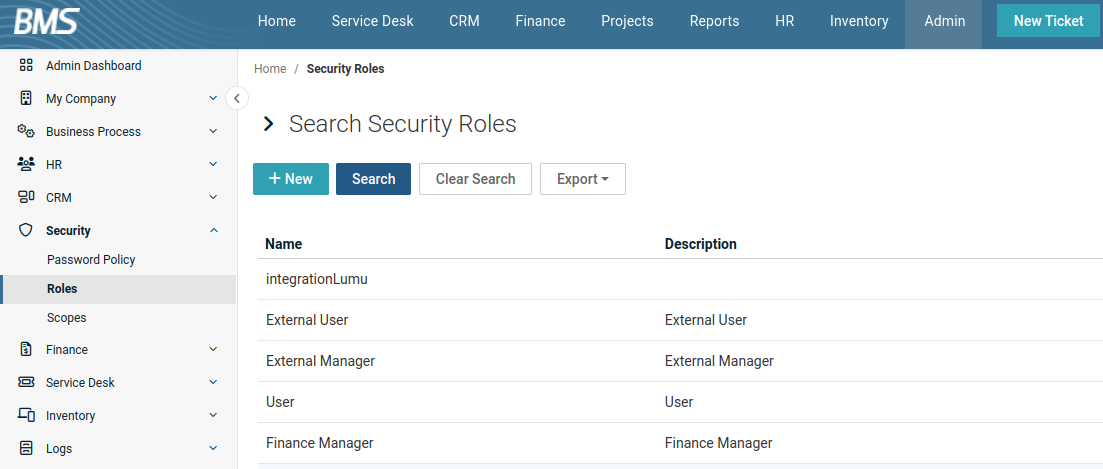The width and height of the screenshot is (1103, 469).
Task: Click the Service Desk ticket icon
Action: [x=27, y=383]
